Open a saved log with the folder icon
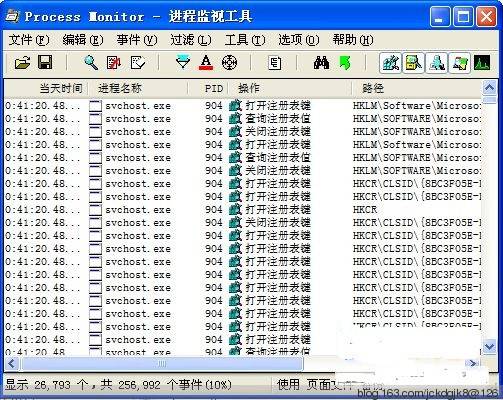The width and height of the screenshot is (503, 400). (x=22, y=62)
